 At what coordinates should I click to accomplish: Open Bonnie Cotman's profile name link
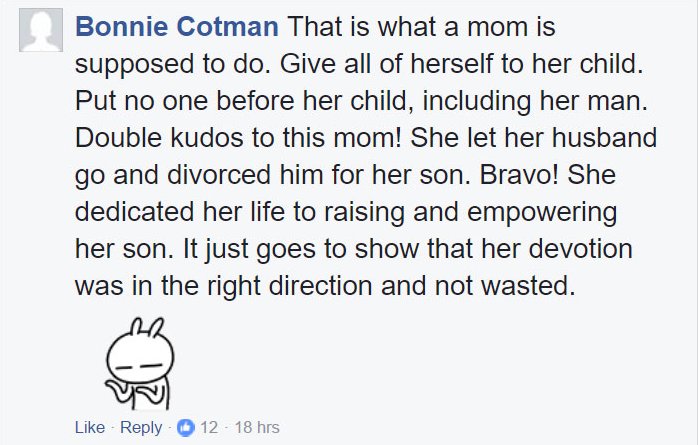[177, 26]
